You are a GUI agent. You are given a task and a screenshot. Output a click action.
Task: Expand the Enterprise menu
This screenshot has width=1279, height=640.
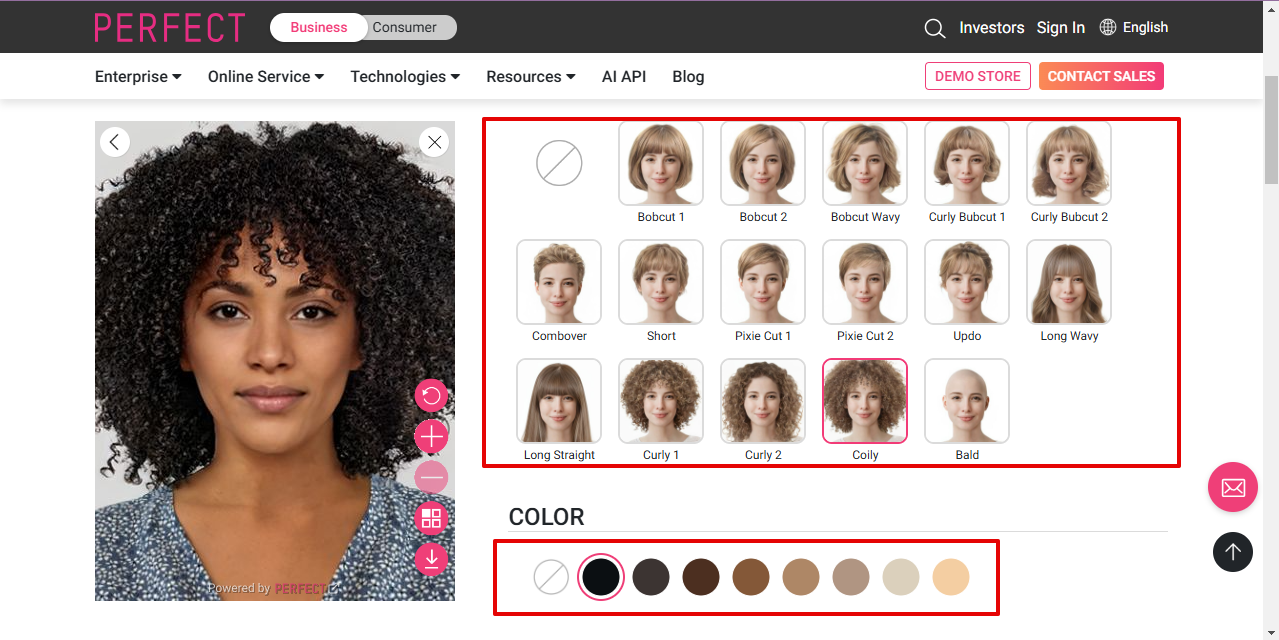point(138,76)
